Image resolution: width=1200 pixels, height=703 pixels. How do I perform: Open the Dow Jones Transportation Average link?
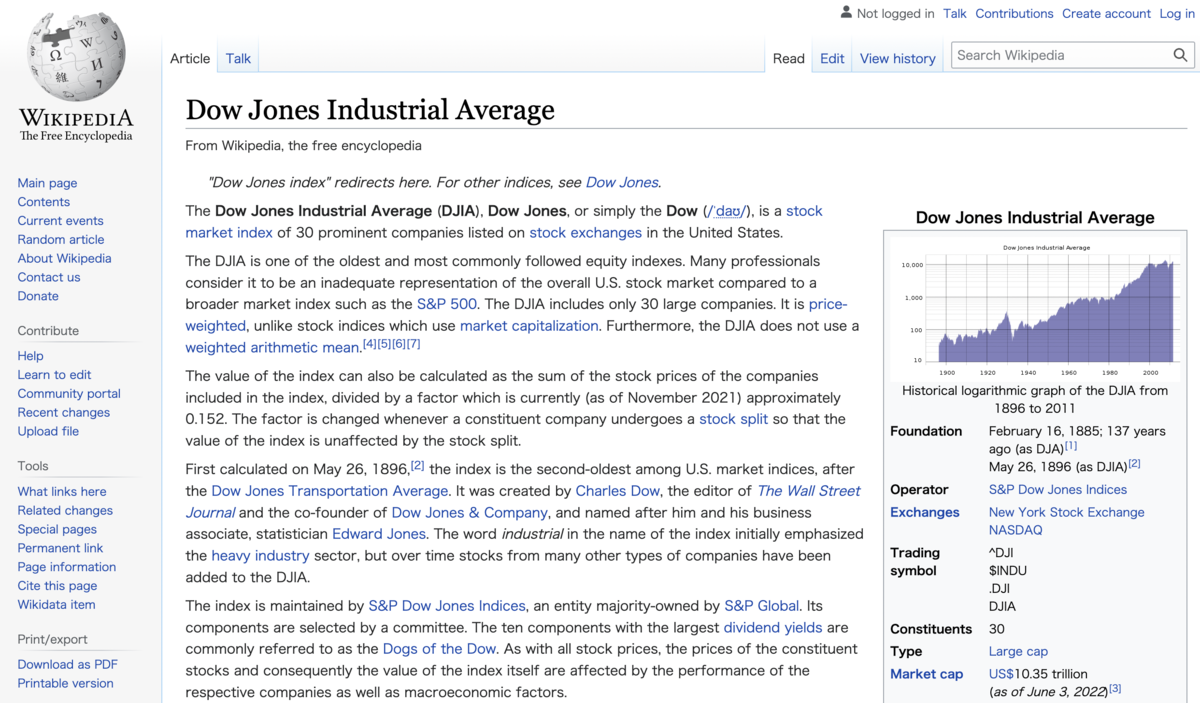[x=330, y=491]
